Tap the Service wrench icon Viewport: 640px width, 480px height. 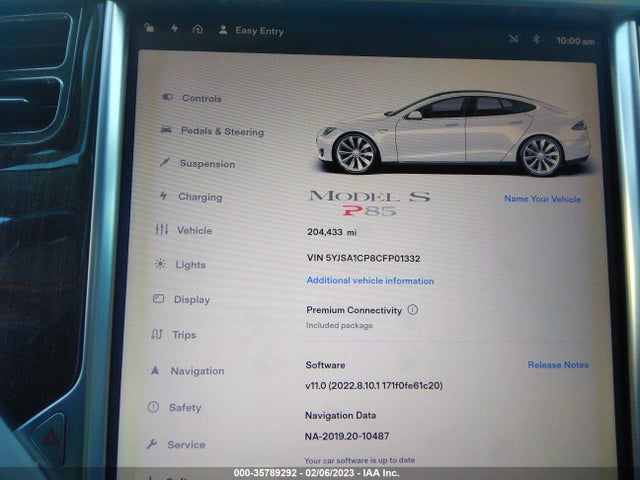151,444
